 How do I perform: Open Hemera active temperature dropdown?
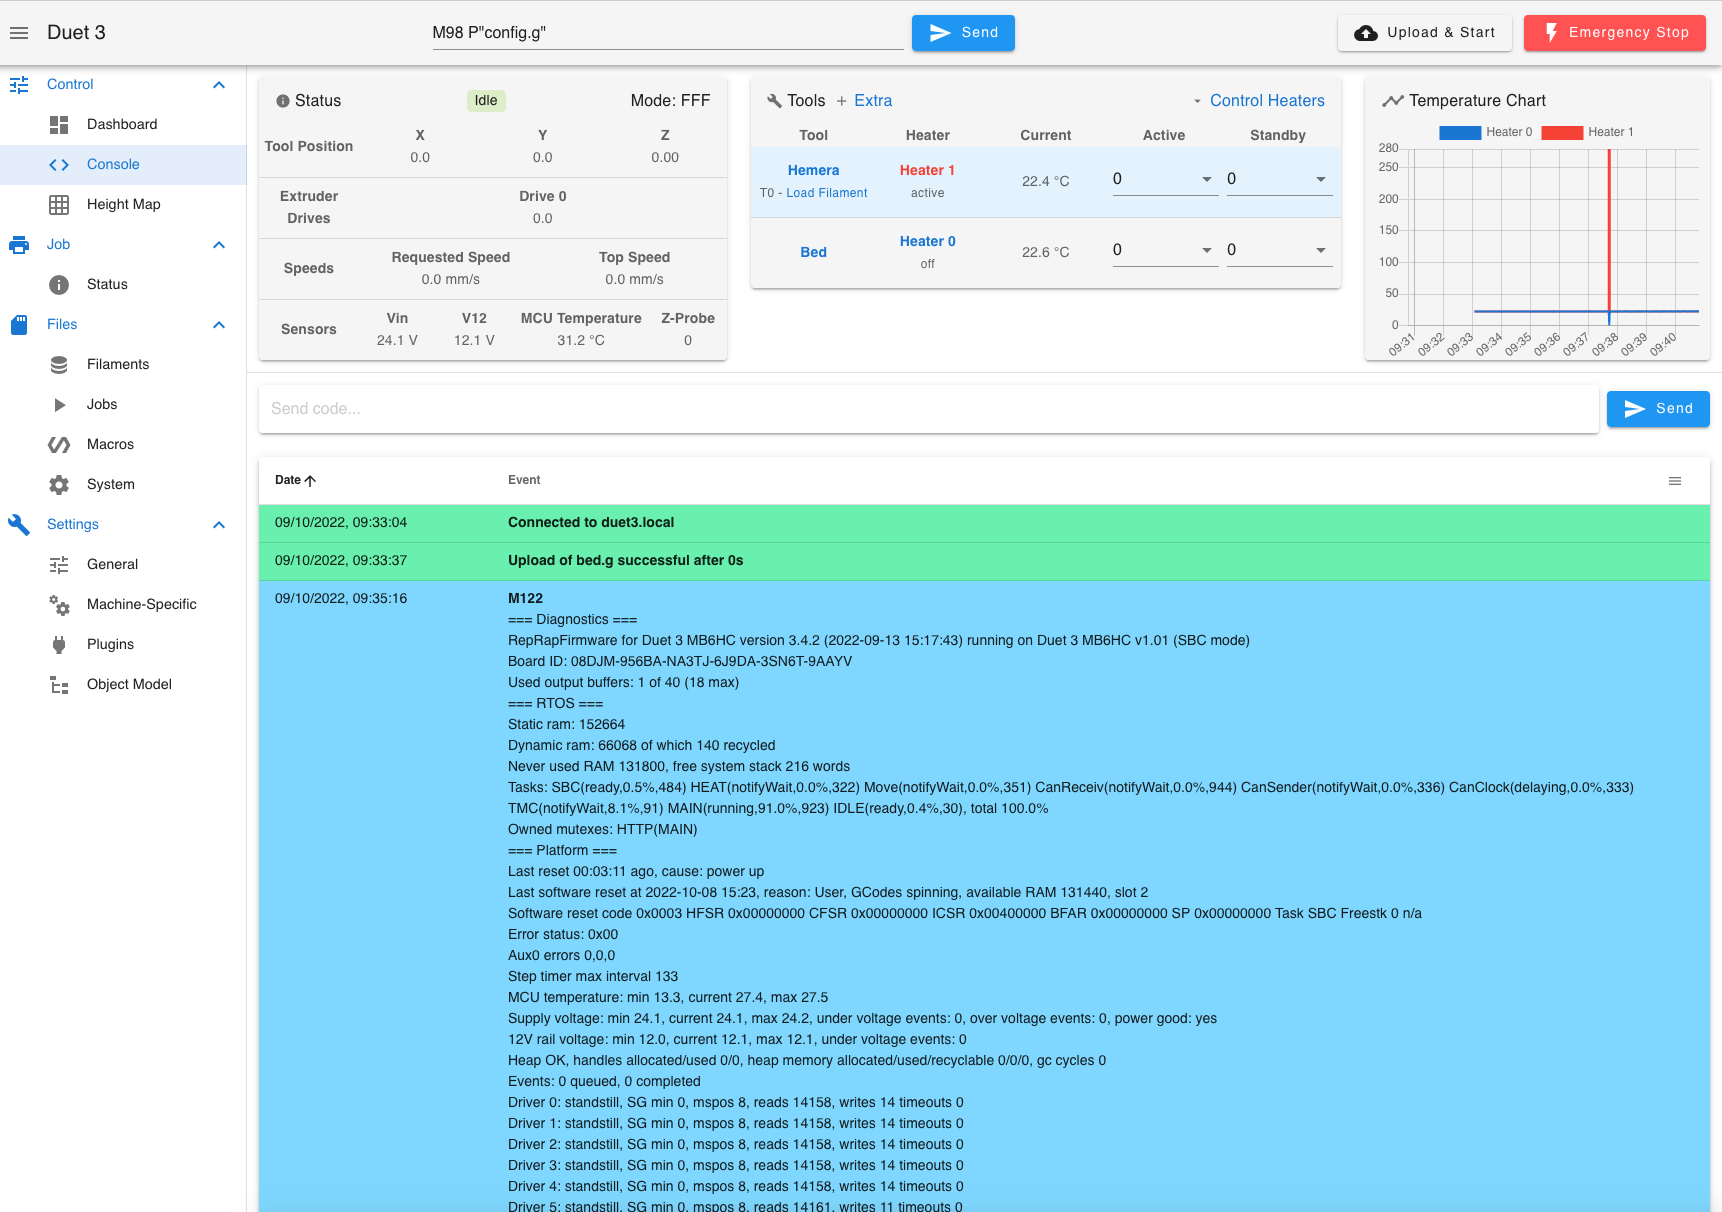pyautogui.click(x=1207, y=179)
